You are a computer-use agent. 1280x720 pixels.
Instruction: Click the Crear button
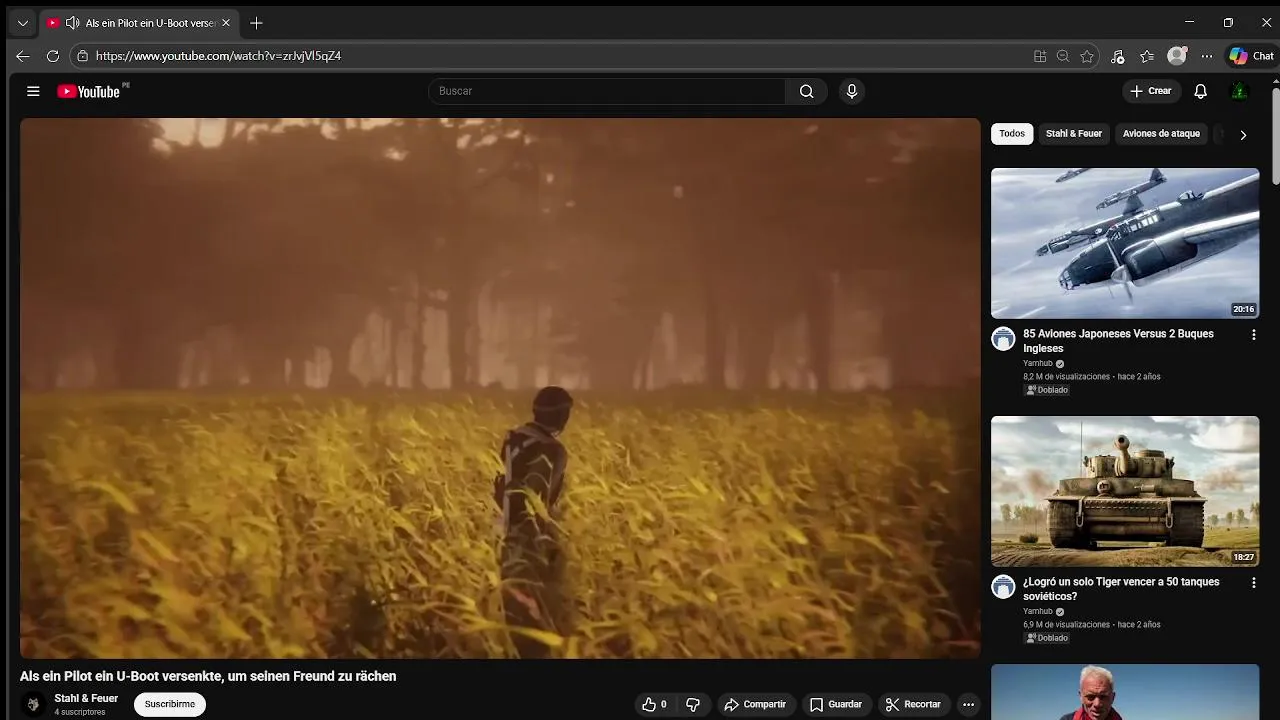1150,91
